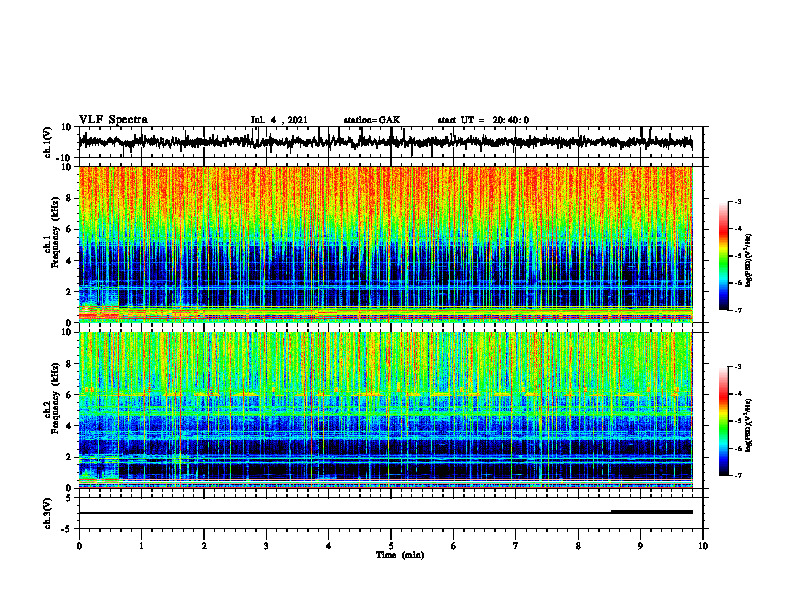Click the "6" kHz tick on ch.1 axis
792x612 pixels.
pyautogui.click(x=70, y=229)
